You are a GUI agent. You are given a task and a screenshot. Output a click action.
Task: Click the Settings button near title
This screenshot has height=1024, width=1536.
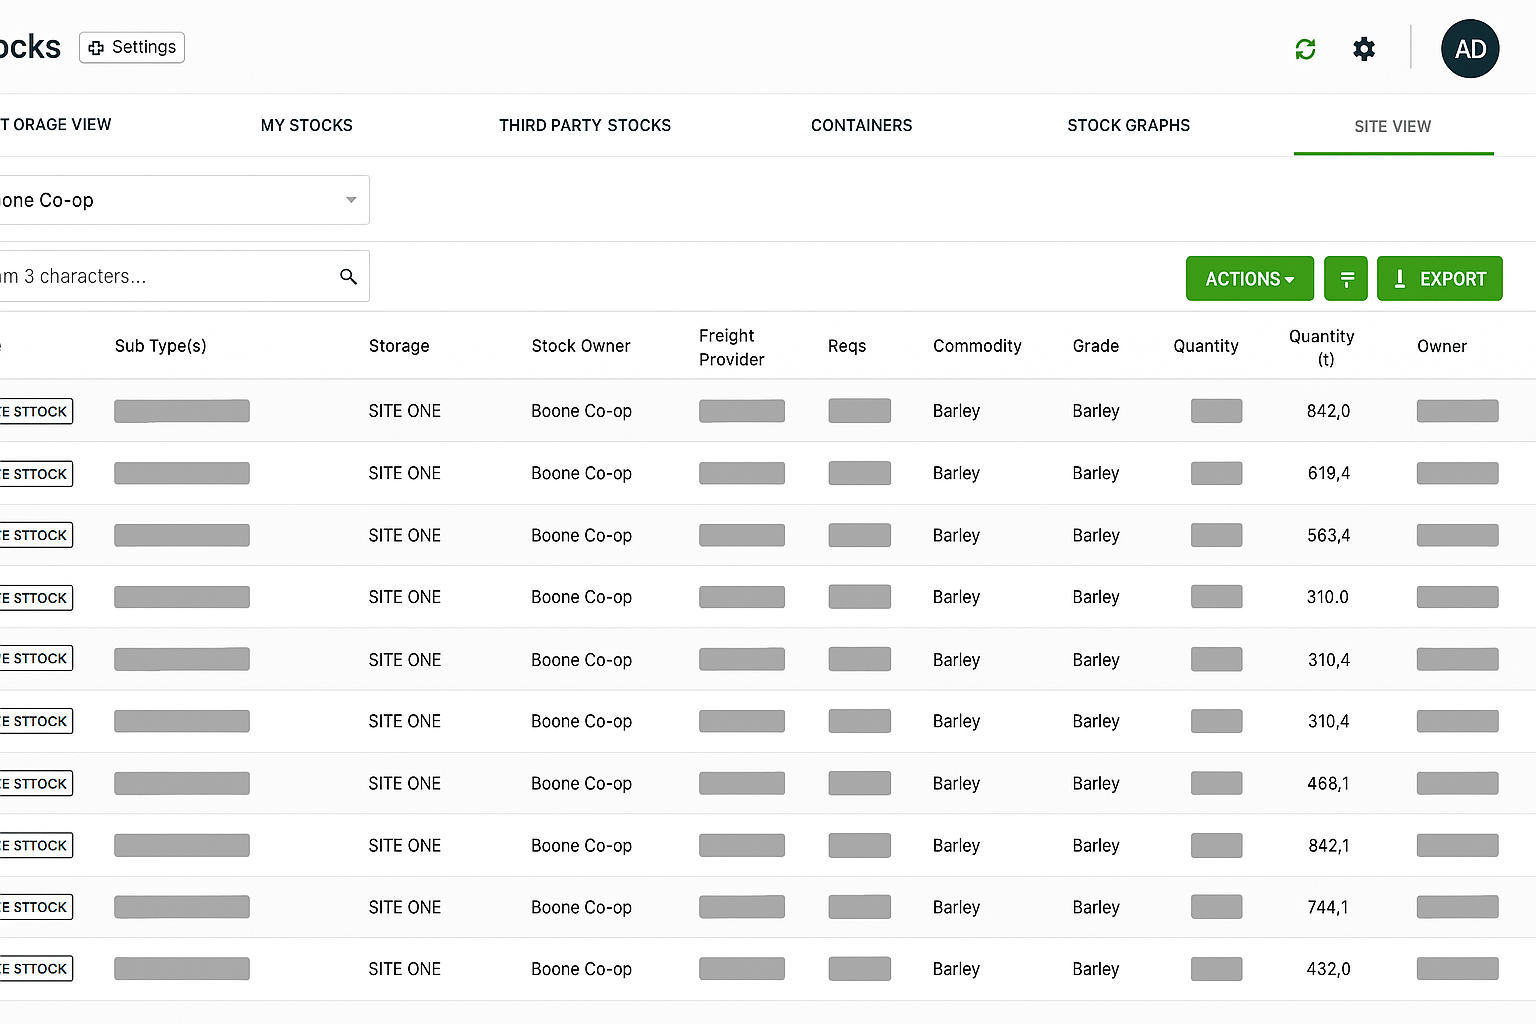[x=132, y=47]
